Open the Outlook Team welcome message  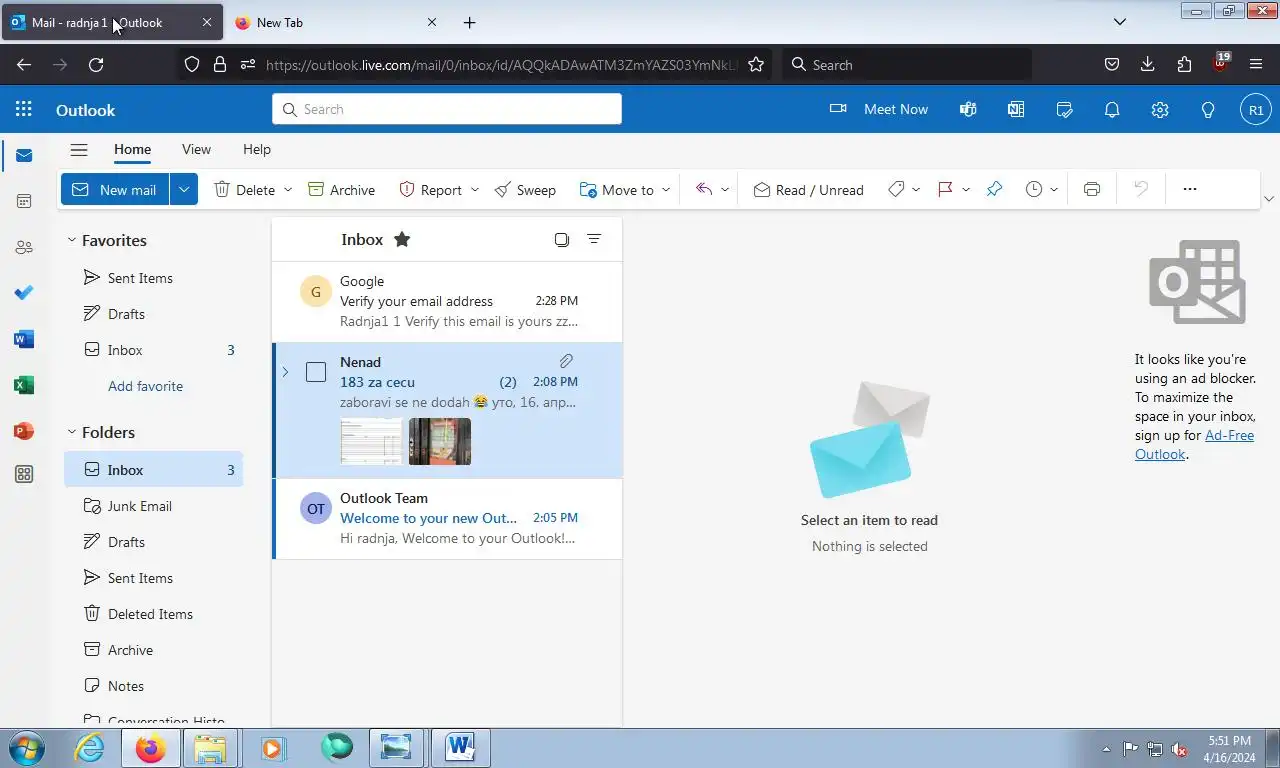447,518
